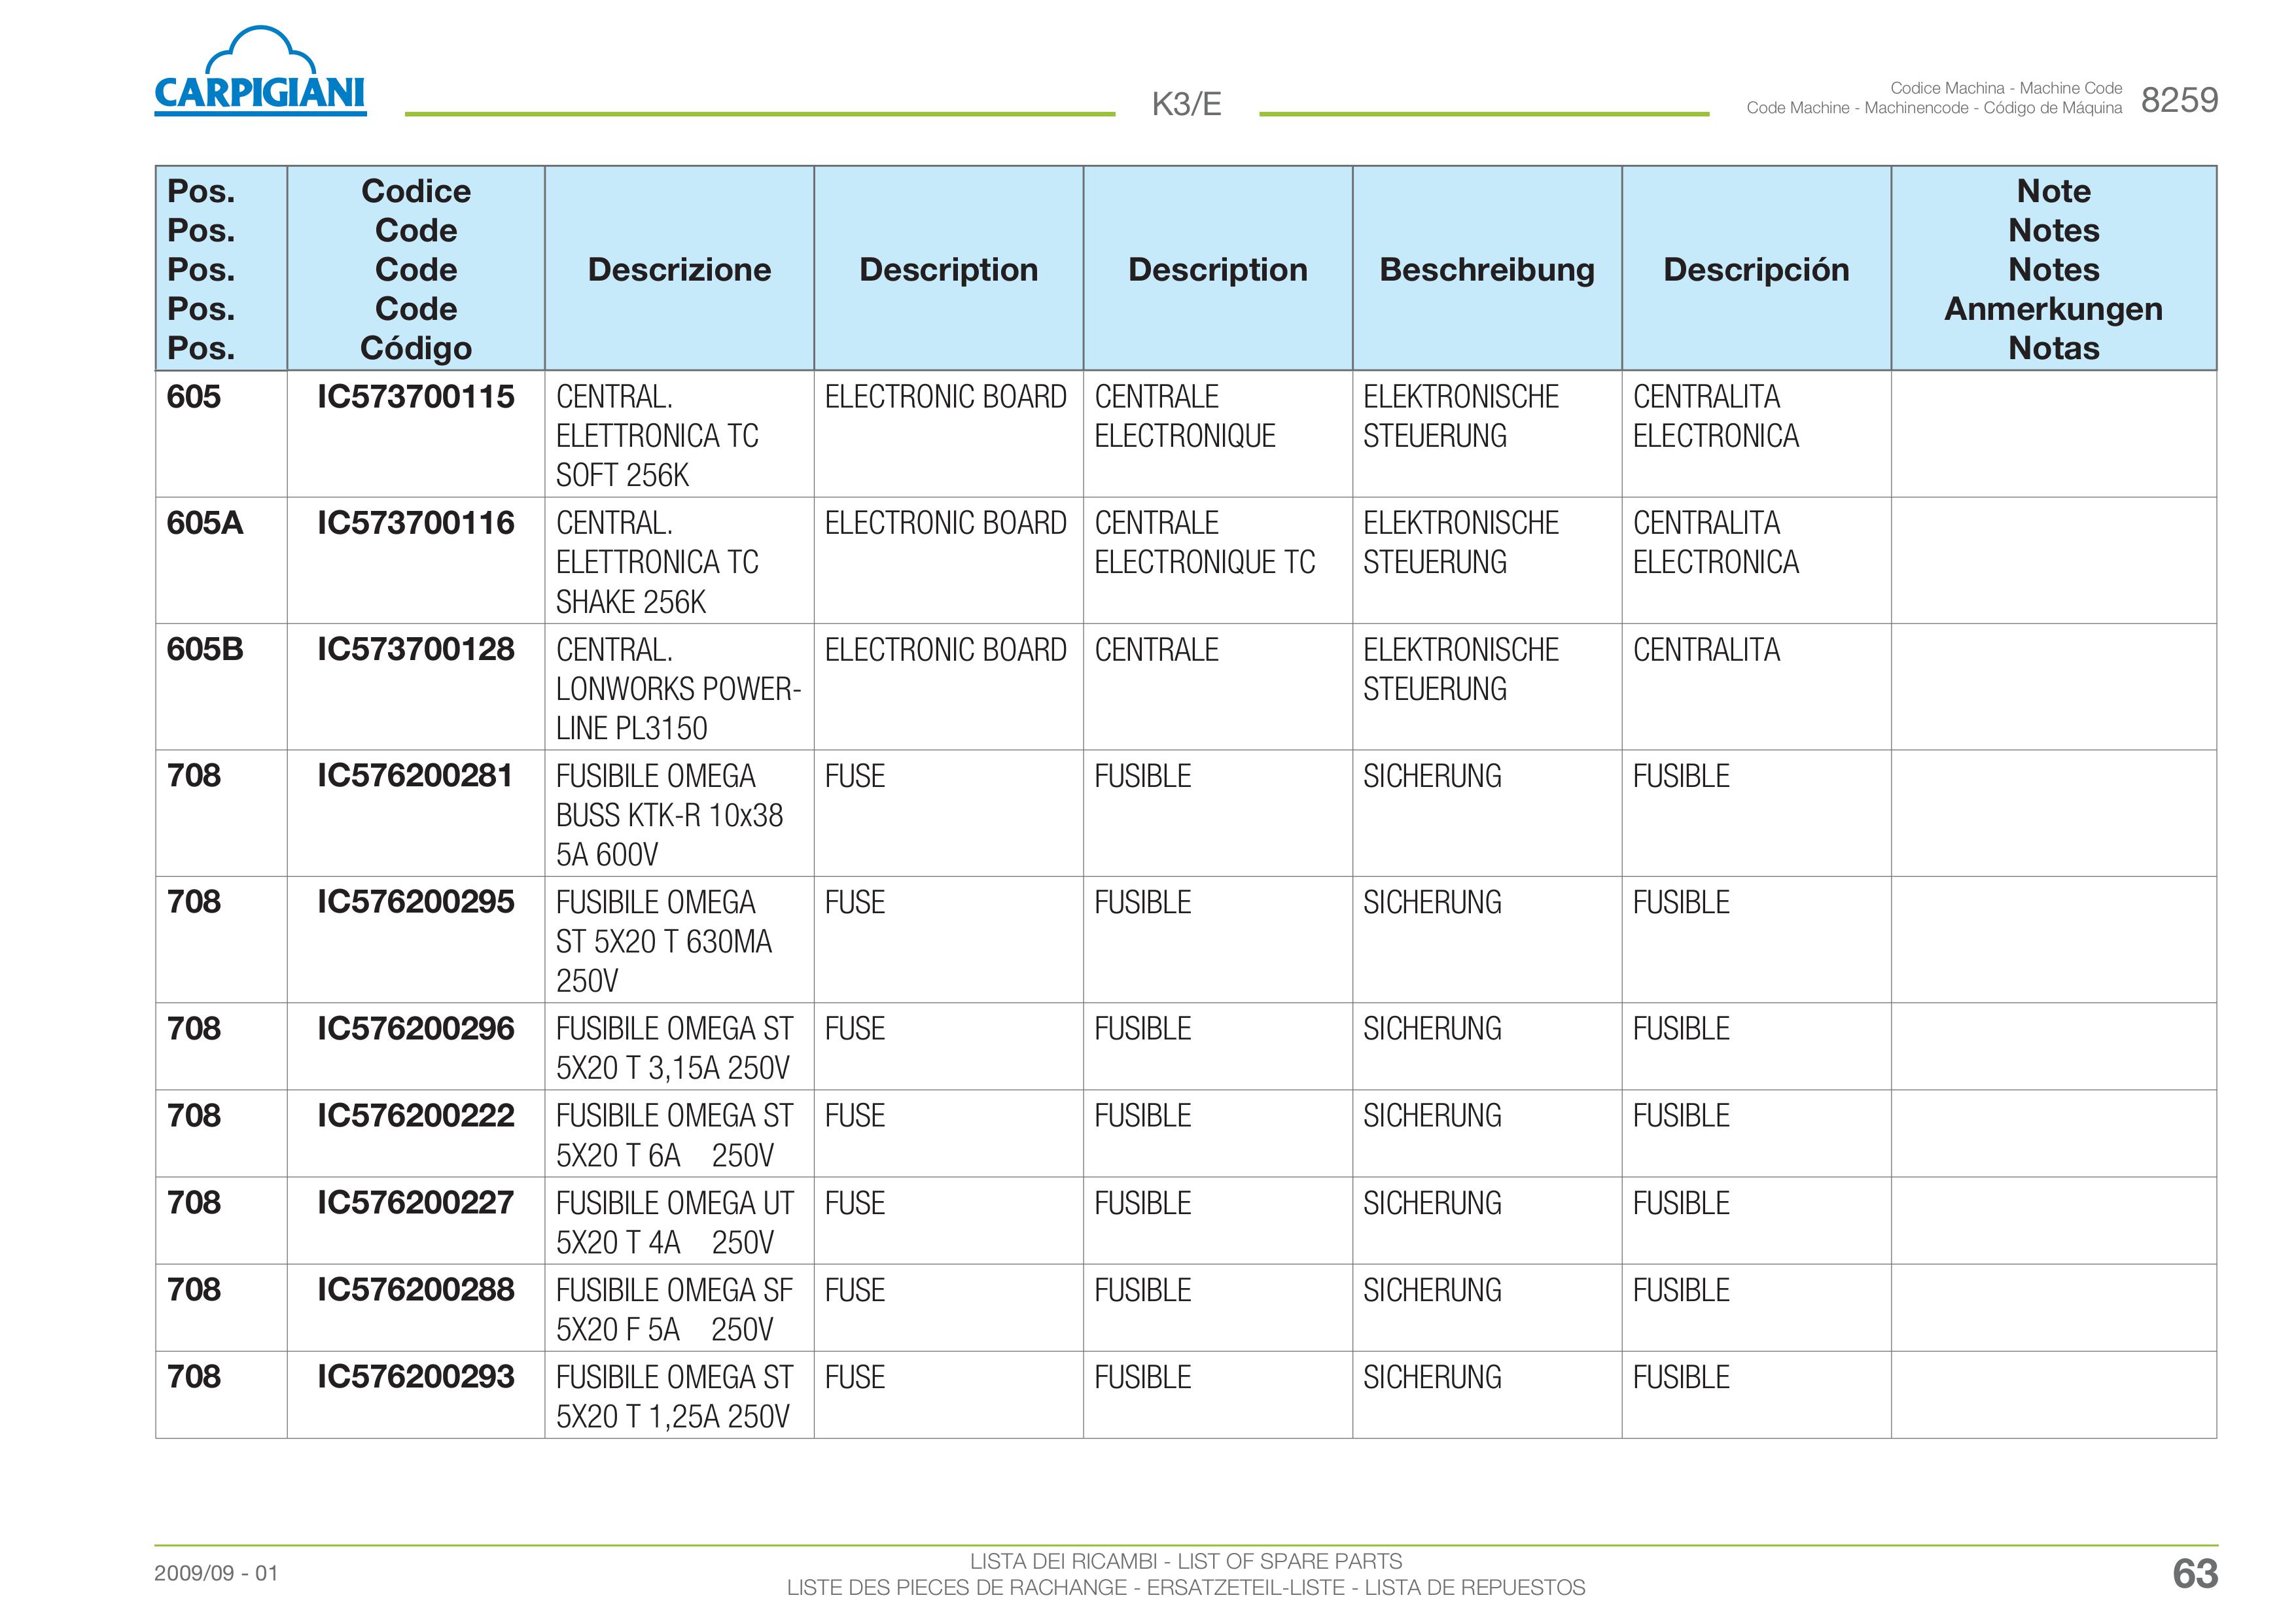The height and width of the screenshot is (1623, 2296).
Task: Select part code IC573700115
Action: click(416, 397)
